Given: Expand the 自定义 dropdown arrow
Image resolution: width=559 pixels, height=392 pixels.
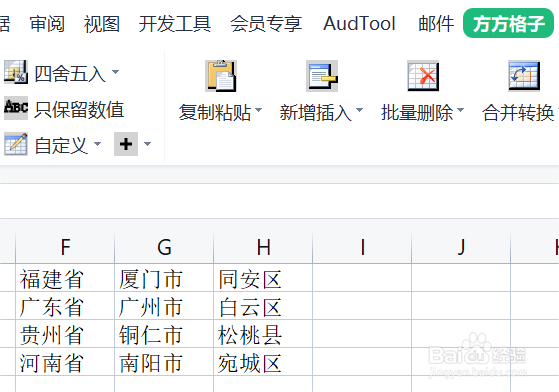Looking at the screenshot, I should [x=97, y=144].
